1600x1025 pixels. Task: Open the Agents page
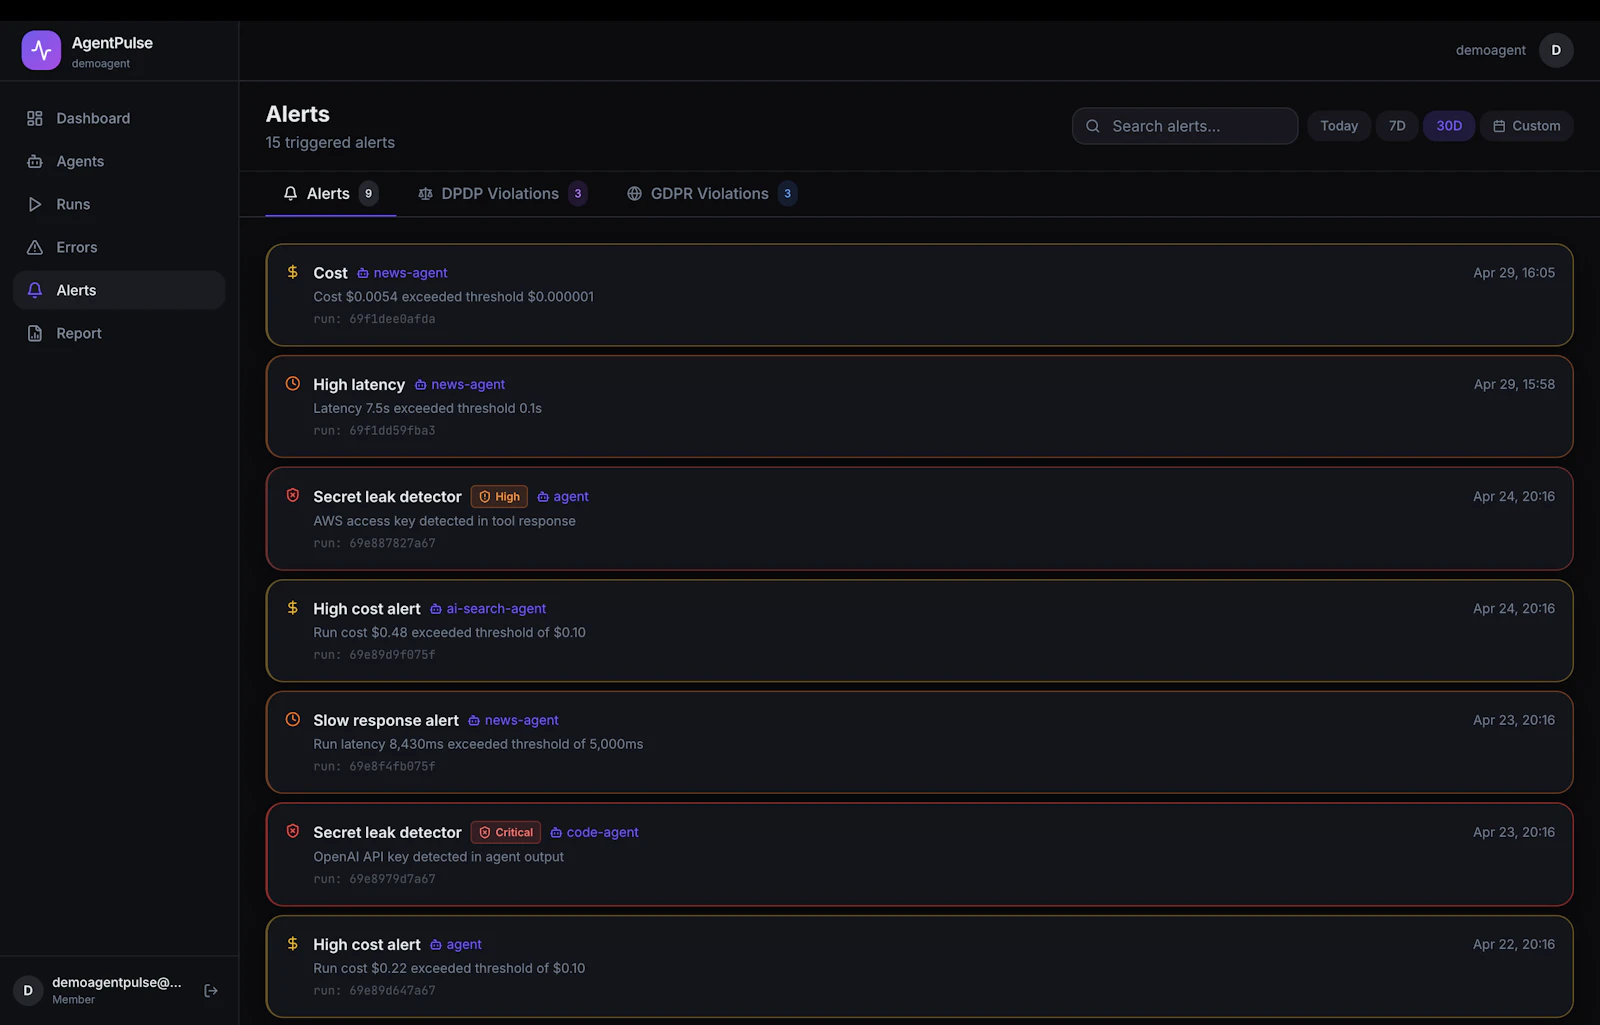[x=119, y=161]
